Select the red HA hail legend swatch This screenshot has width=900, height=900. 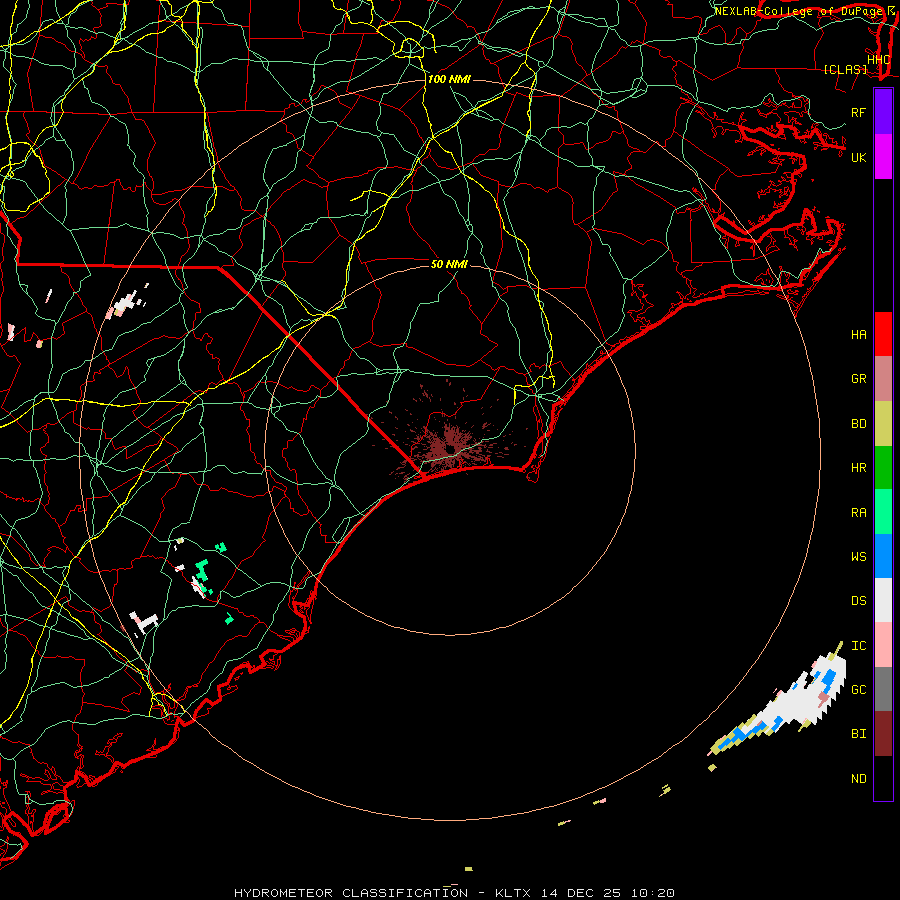click(x=883, y=334)
